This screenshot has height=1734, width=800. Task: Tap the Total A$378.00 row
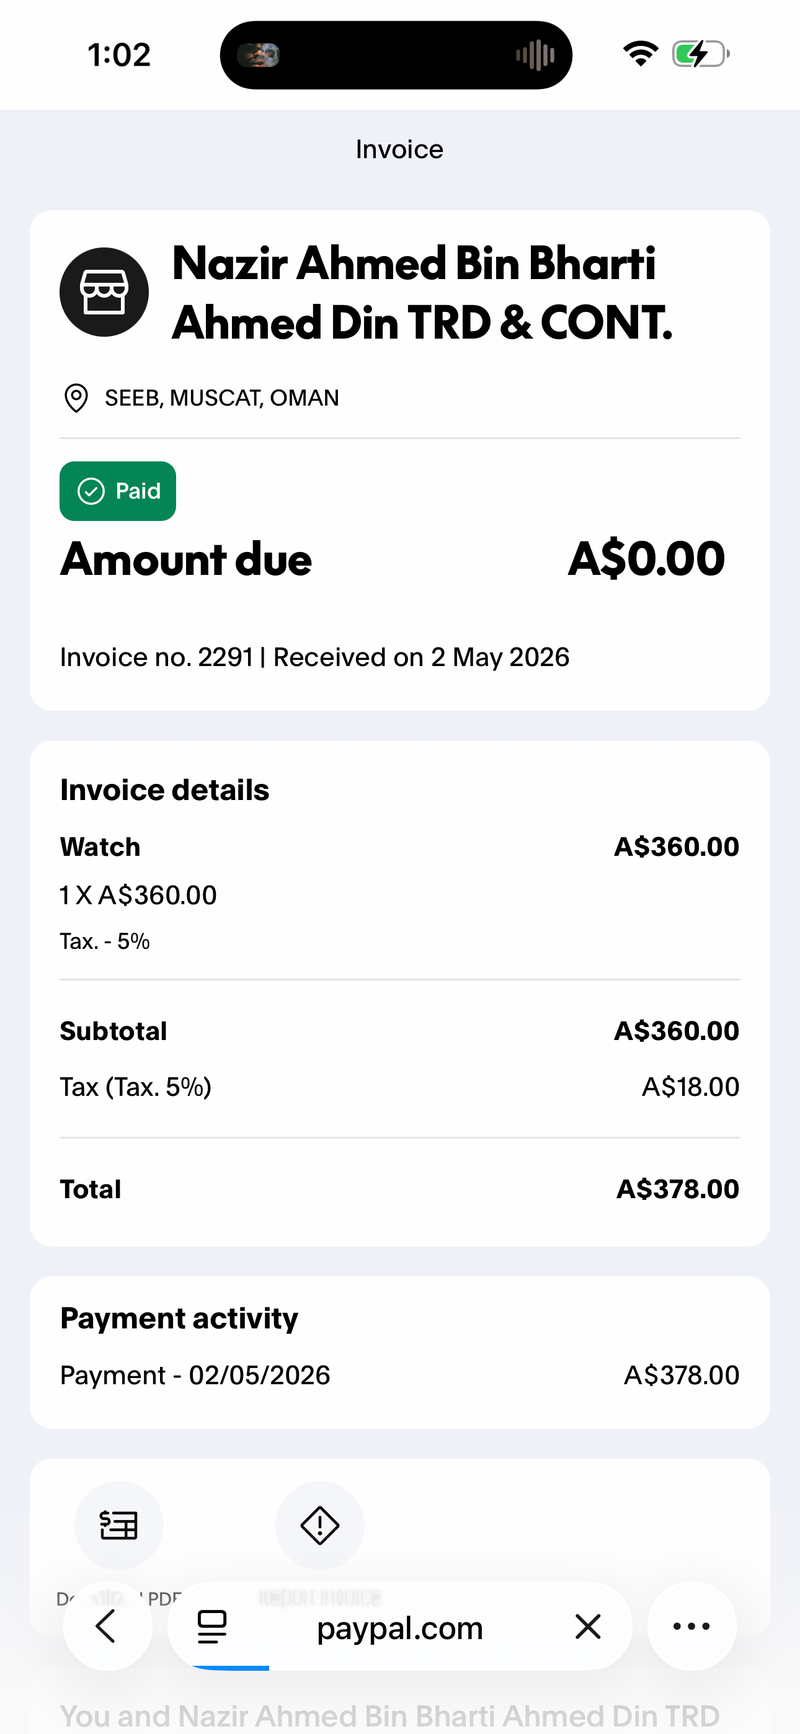(400, 1189)
